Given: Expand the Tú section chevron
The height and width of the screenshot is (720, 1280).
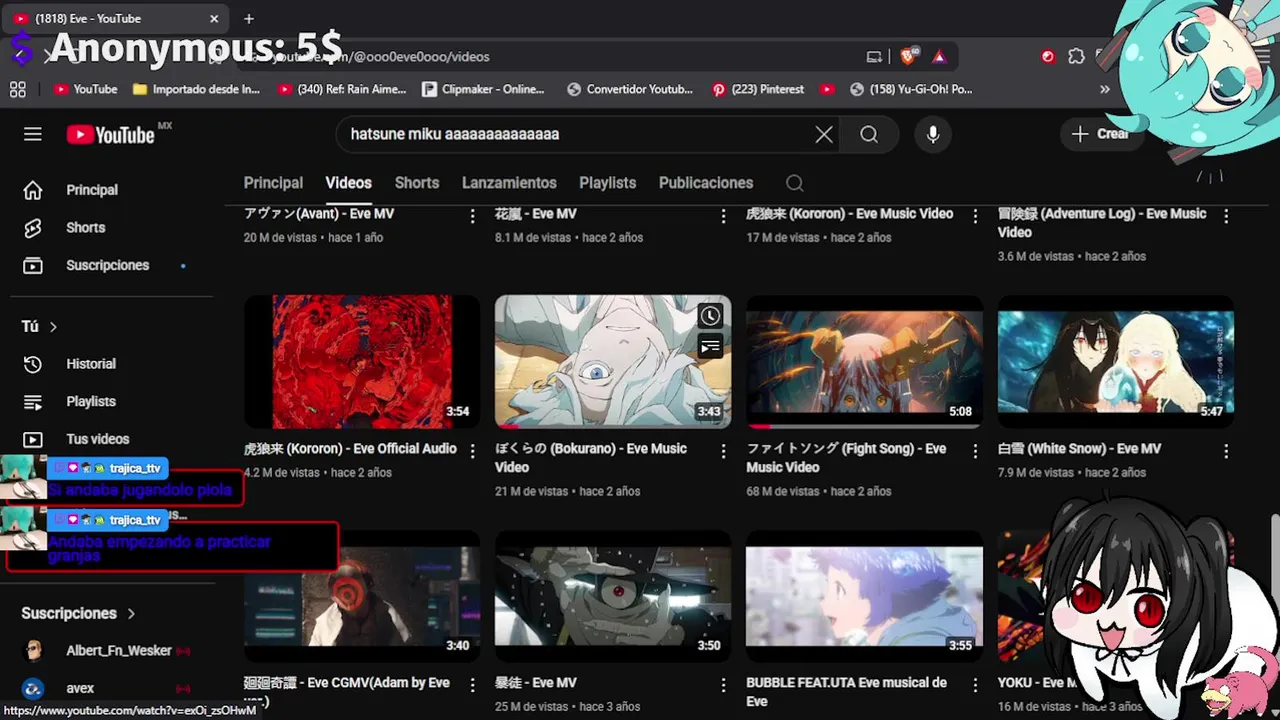Looking at the screenshot, I should point(53,327).
